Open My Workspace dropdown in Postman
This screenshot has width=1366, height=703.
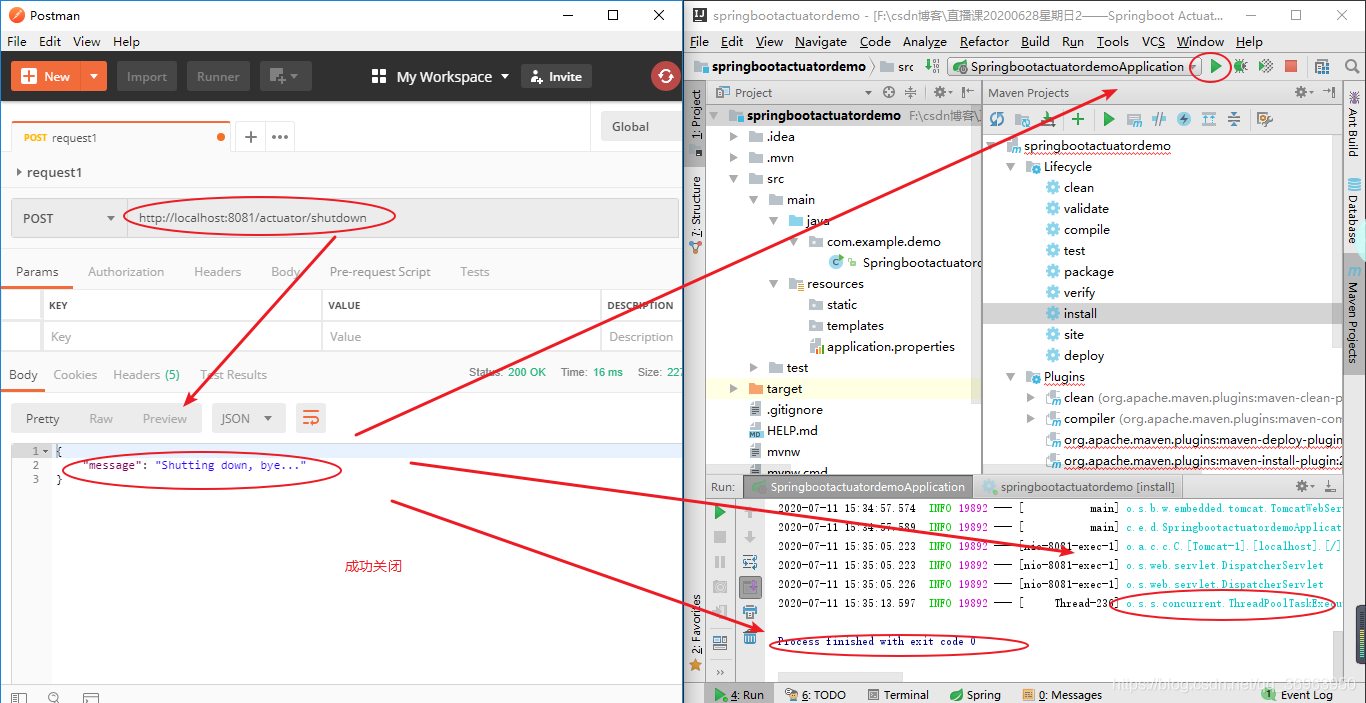[440, 76]
